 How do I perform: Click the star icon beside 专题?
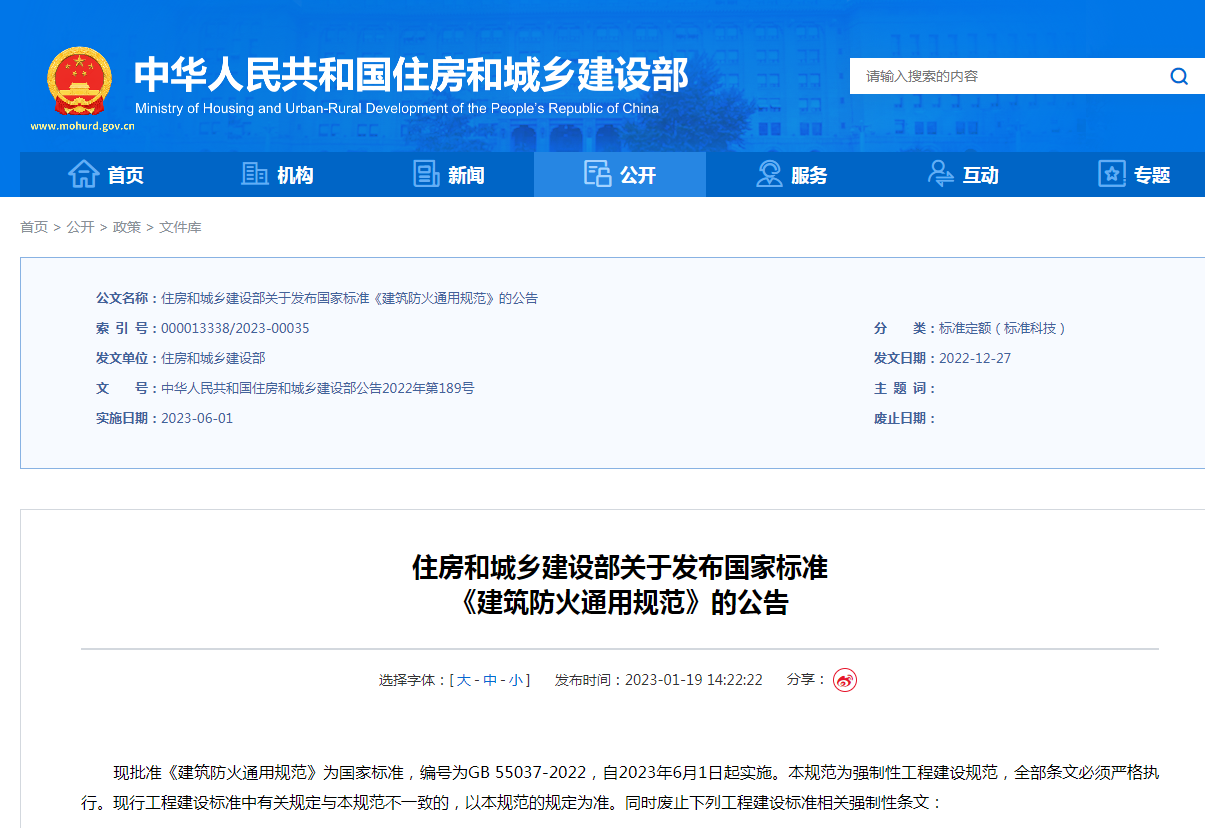[x=1112, y=174]
